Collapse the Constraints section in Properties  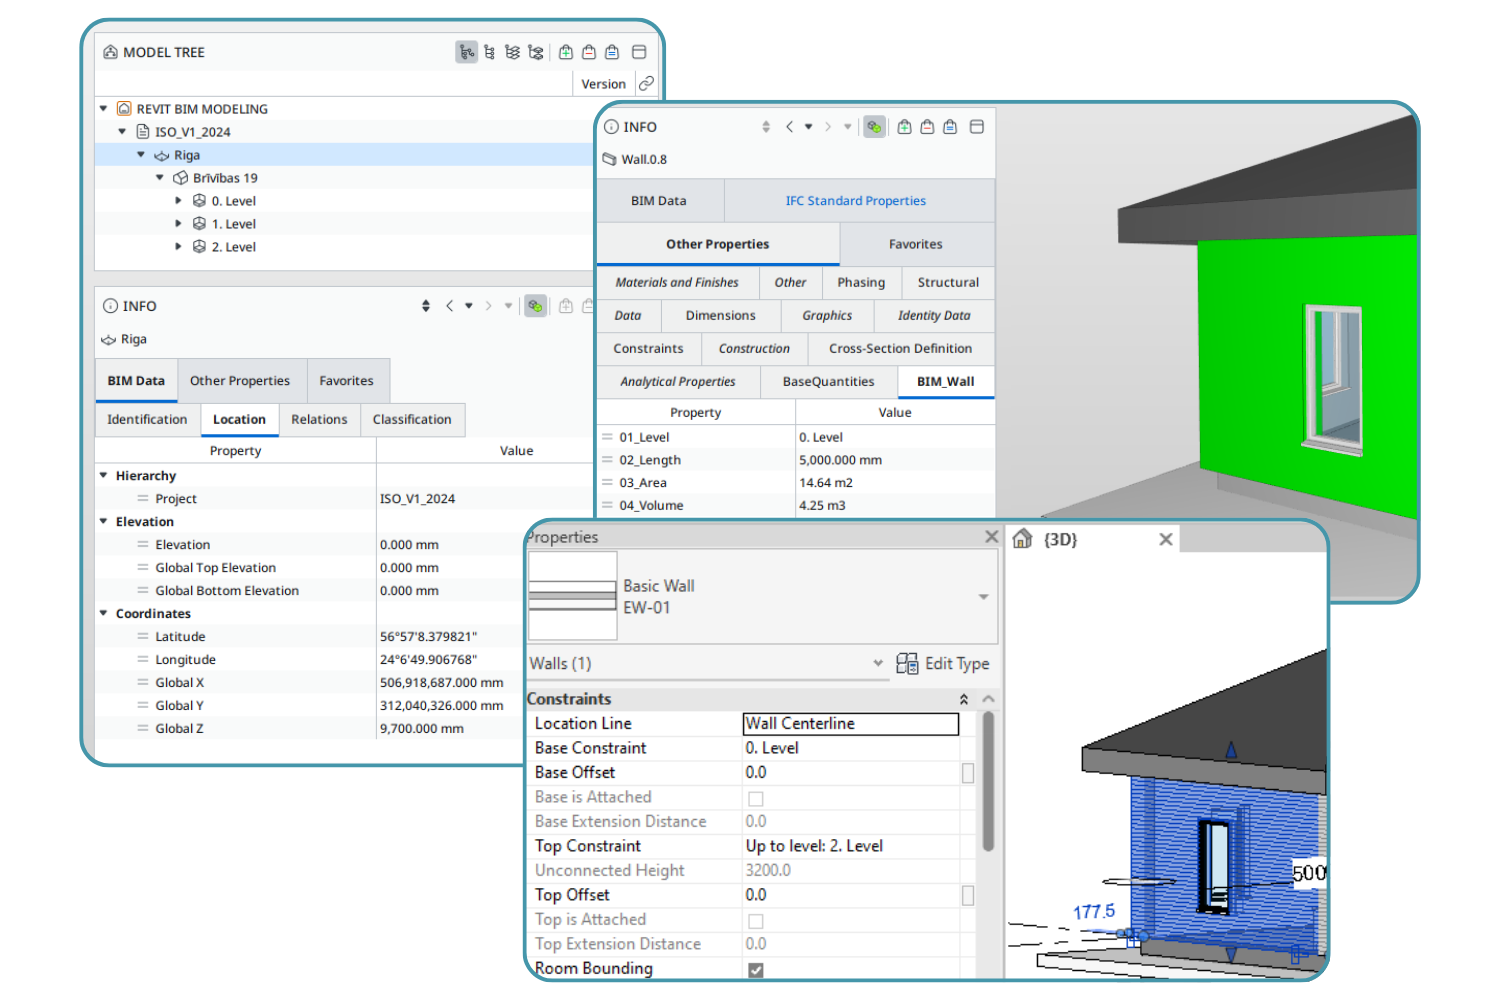tap(964, 699)
